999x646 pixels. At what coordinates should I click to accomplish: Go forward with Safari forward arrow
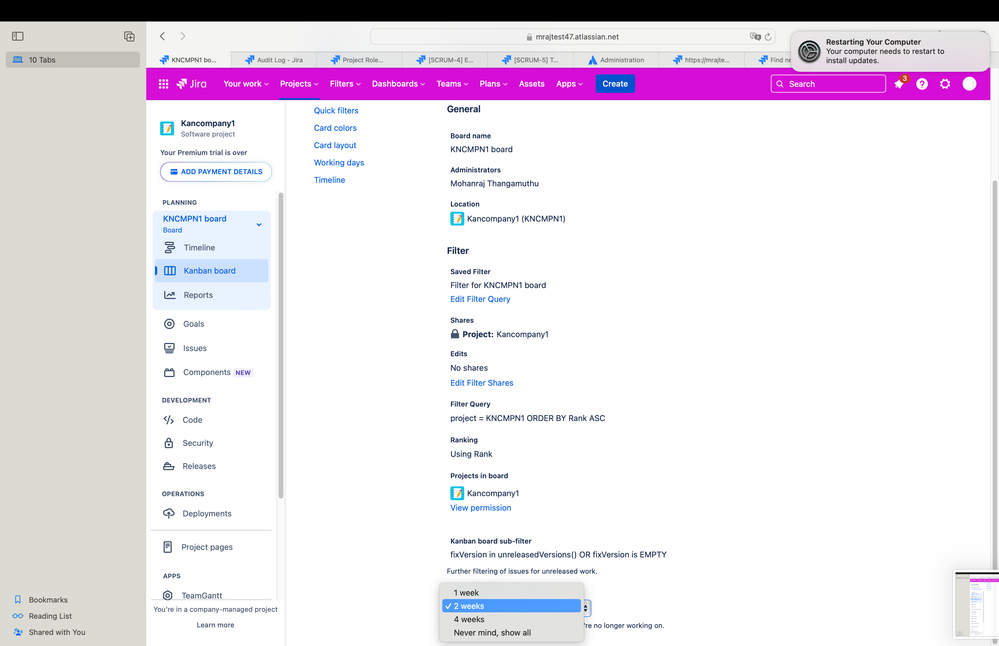183,36
